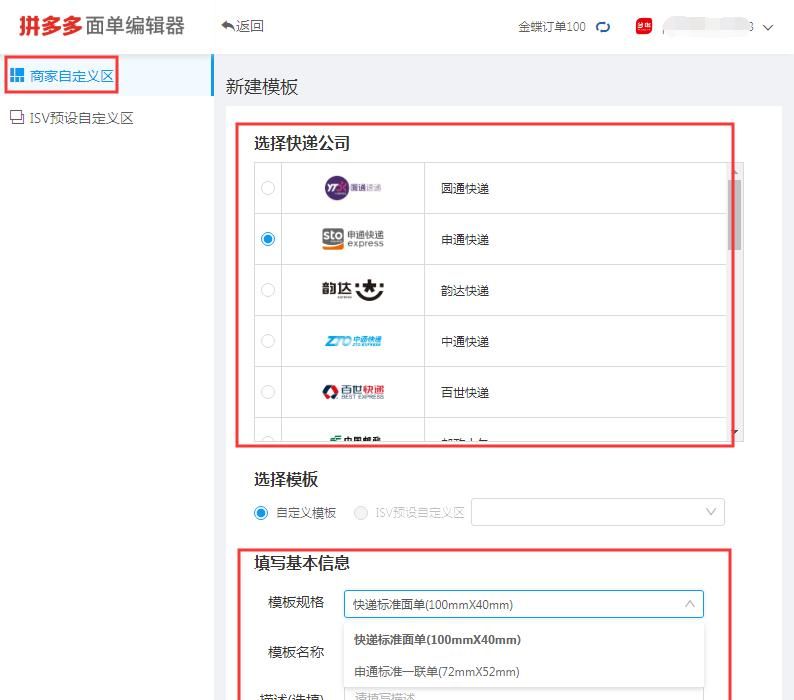Click the grid icon beside 商家自定义区
The height and width of the screenshot is (700, 794).
[x=17, y=75]
